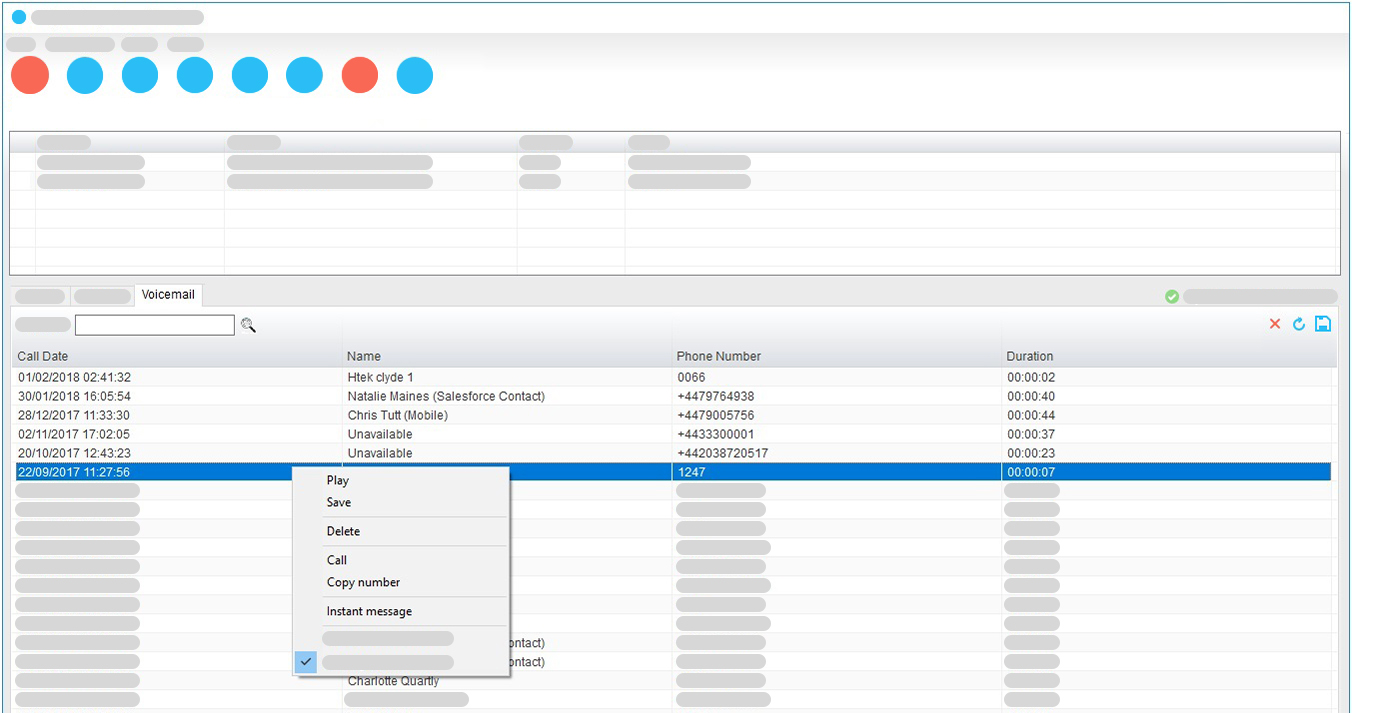Click phone number +4433300001
Viewport: 1374px width, 713px height.
(716, 435)
